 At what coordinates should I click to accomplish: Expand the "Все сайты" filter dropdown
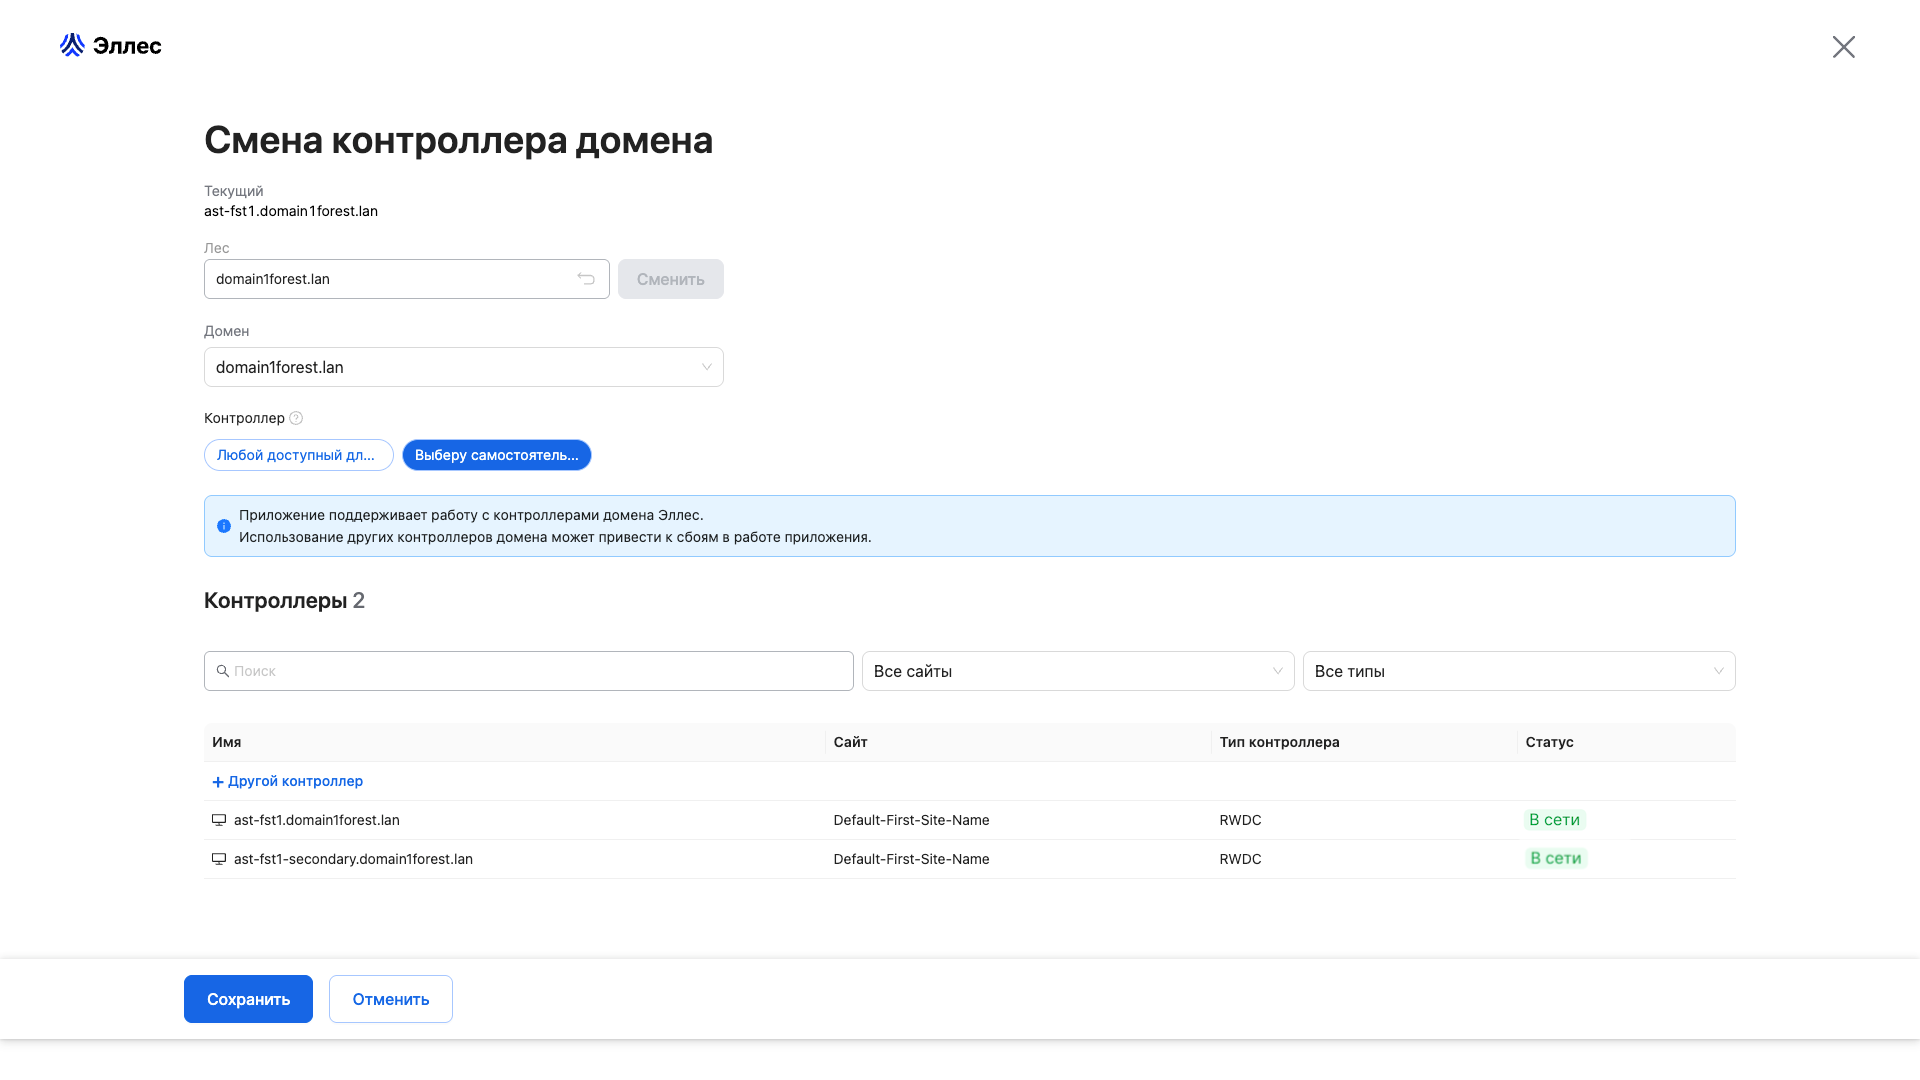[x=1077, y=671]
